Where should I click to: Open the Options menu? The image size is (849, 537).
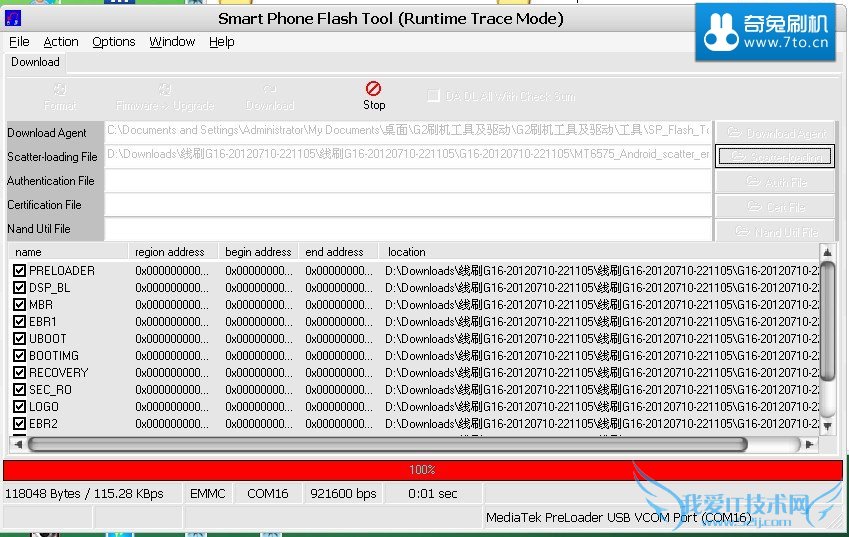point(114,42)
